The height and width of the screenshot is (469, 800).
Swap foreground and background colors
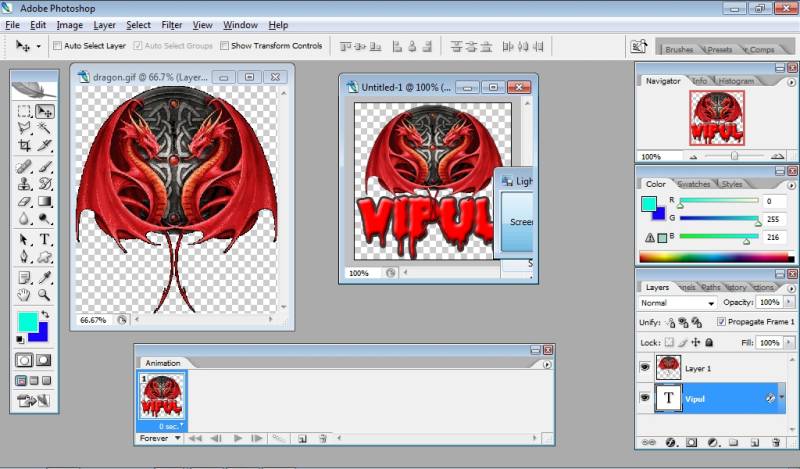pyautogui.click(x=45, y=314)
